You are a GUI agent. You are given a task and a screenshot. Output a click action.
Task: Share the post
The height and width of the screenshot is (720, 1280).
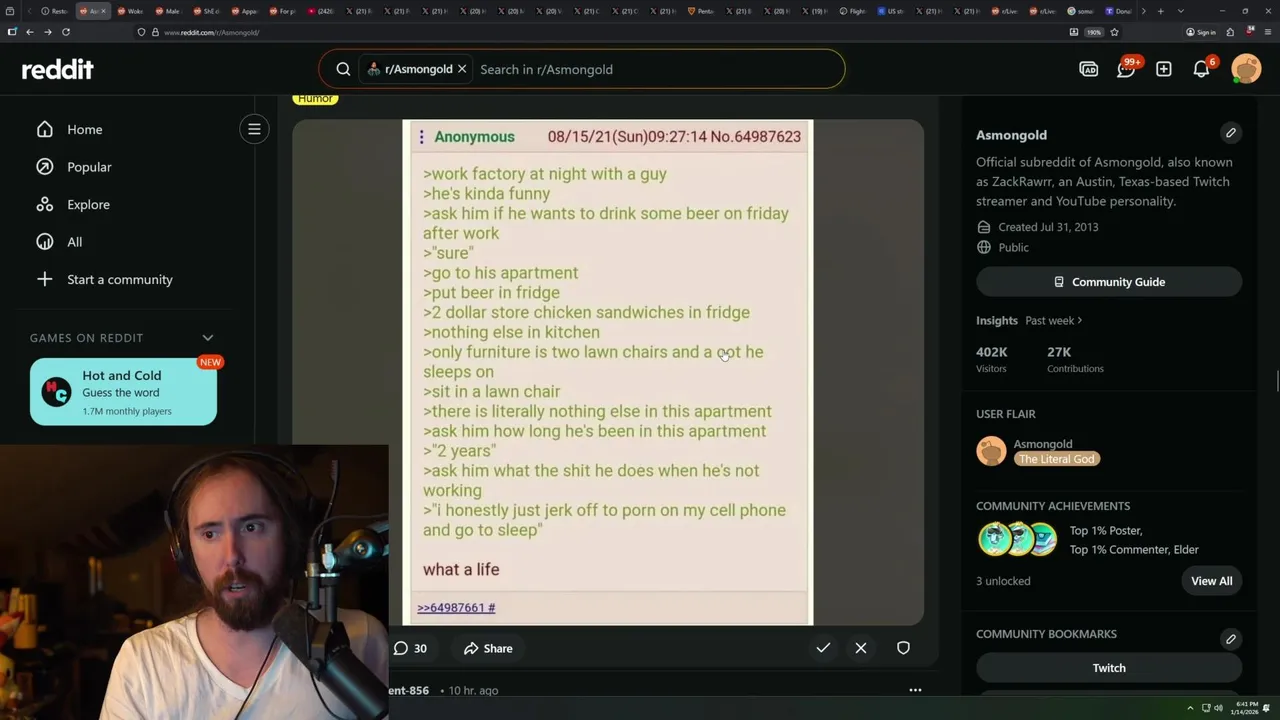tap(488, 648)
